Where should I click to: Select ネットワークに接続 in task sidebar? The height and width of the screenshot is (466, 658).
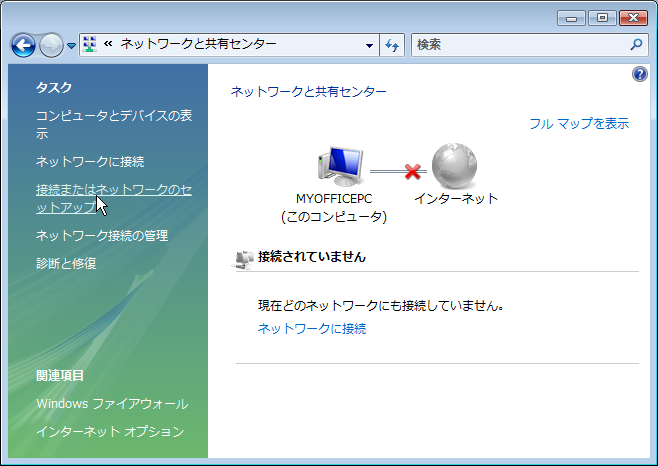coord(90,162)
